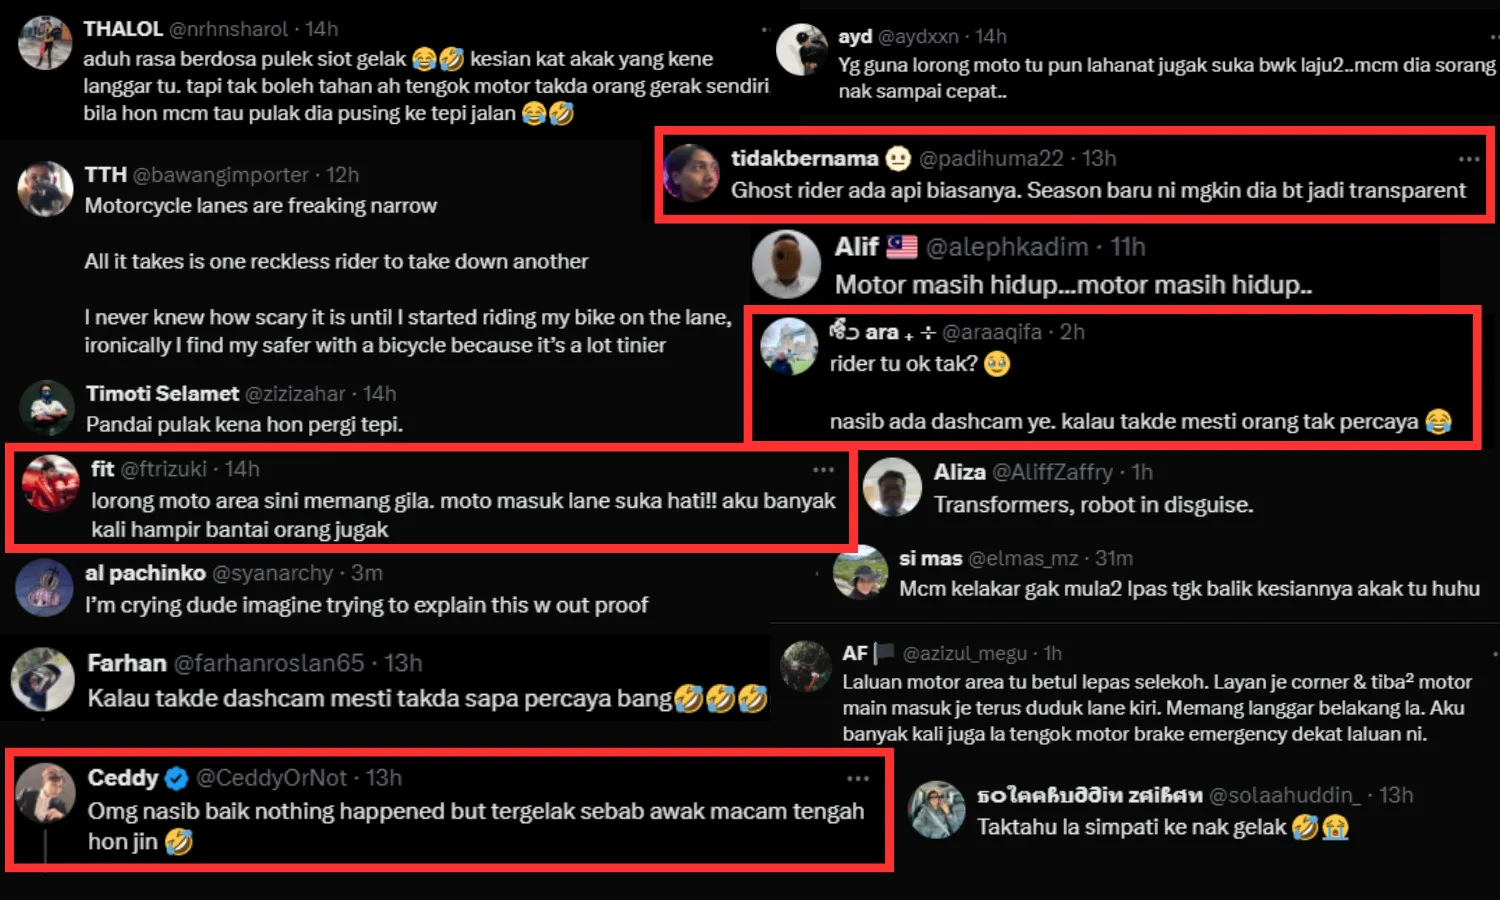Open THALOL's profile picture
Screen dimensions: 1500x900
45,43
